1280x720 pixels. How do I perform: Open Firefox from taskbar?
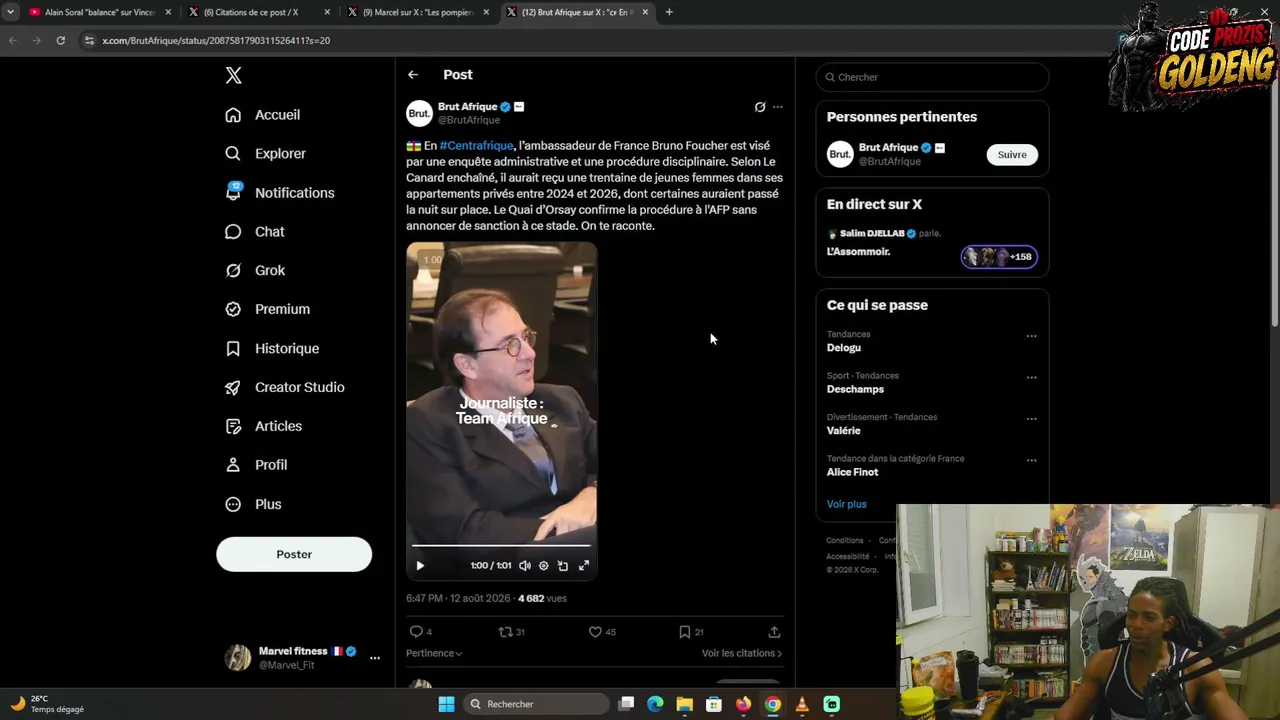743,704
